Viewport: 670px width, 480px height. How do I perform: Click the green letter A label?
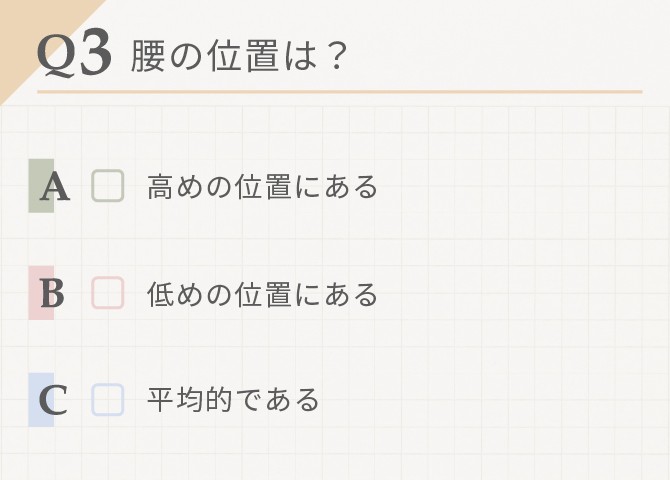point(55,187)
